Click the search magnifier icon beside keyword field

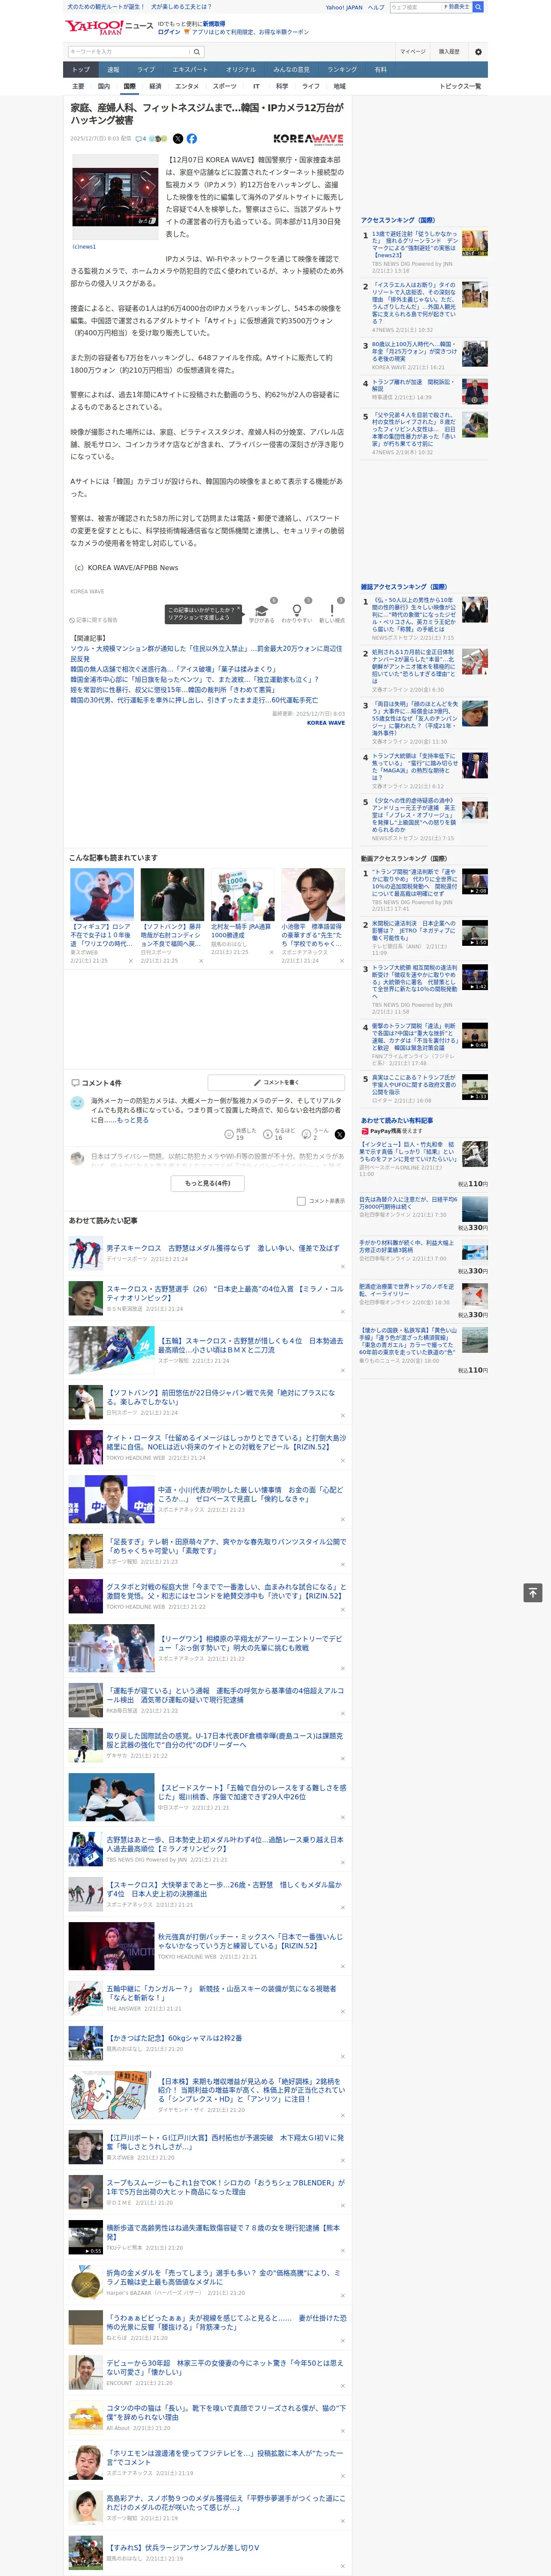click(197, 51)
